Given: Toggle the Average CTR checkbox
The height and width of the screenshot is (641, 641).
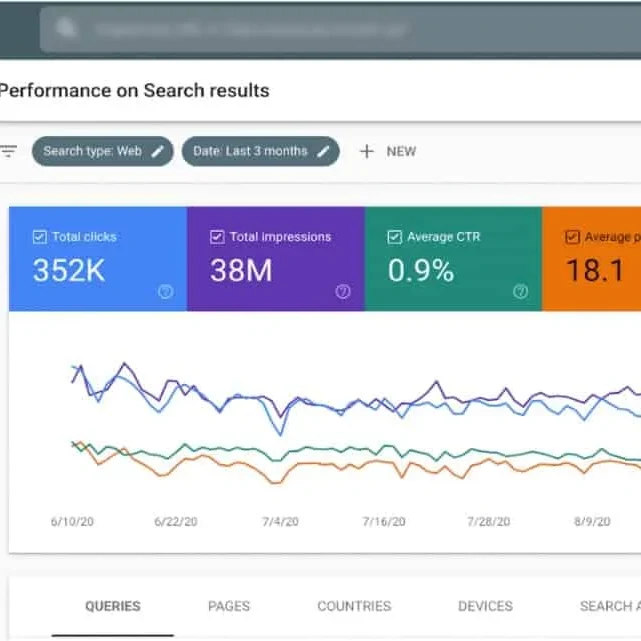Looking at the screenshot, I should (x=394, y=237).
